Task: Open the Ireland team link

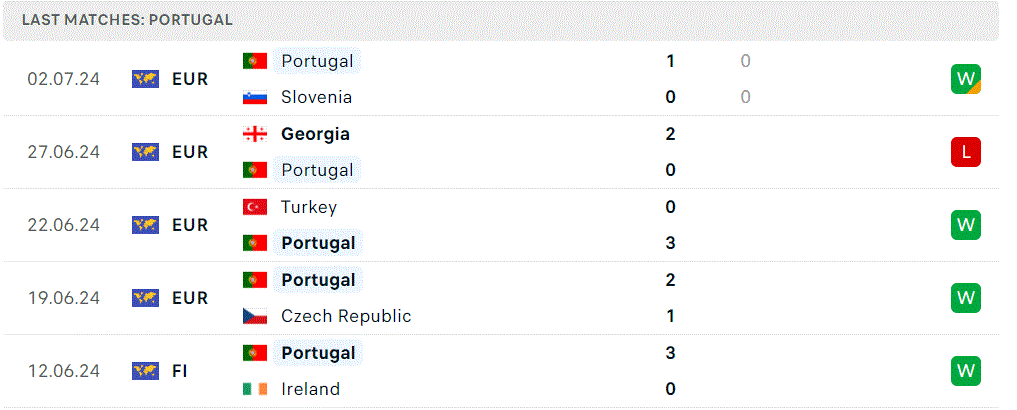Action: [311, 389]
